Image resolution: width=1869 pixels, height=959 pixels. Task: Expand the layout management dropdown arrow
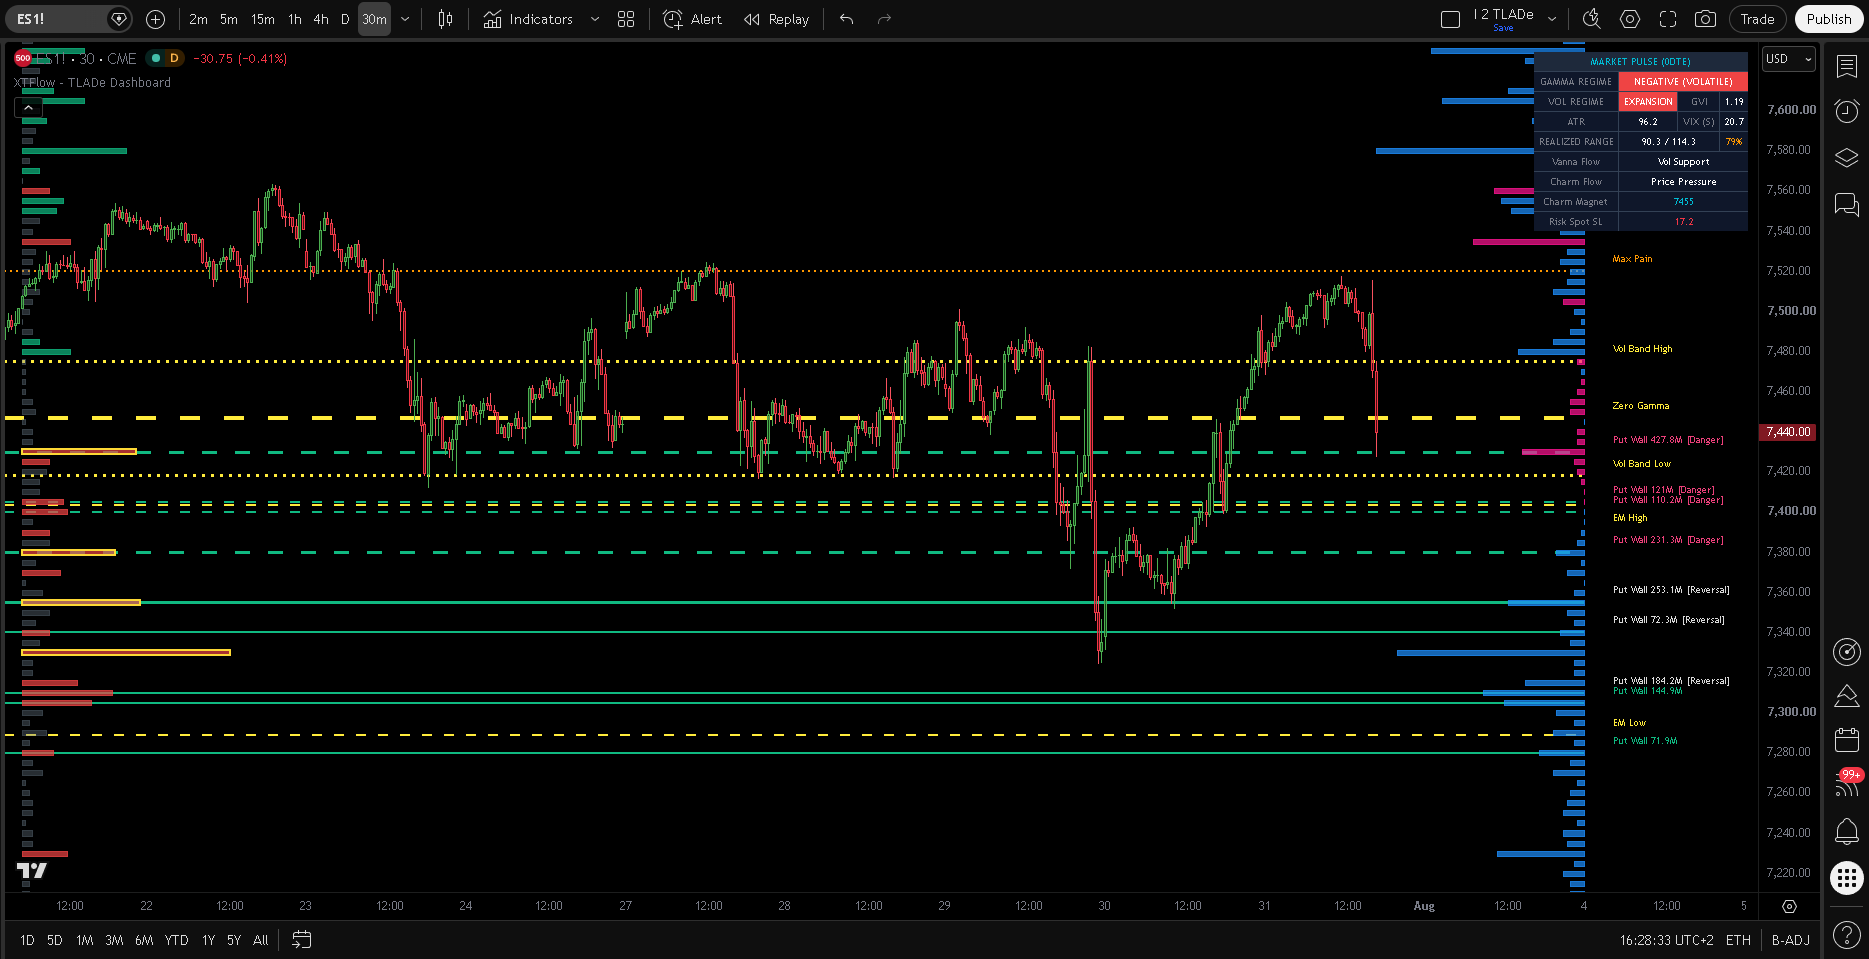(x=1552, y=19)
